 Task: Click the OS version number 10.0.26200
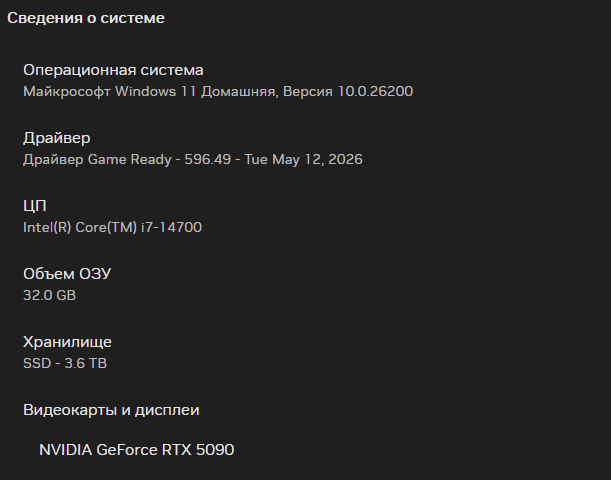coord(375,91)
